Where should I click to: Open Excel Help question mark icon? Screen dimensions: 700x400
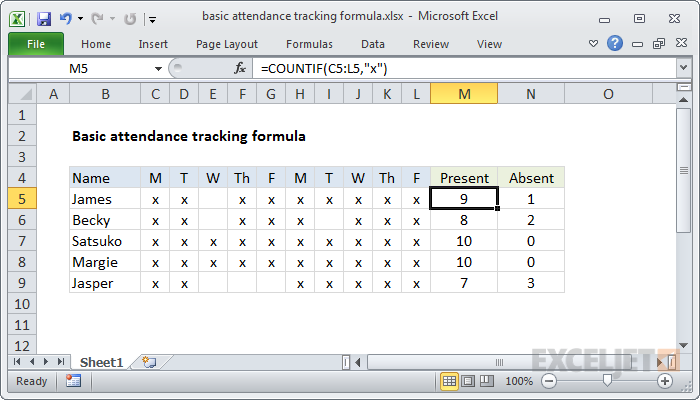click(x=615, y=44)
